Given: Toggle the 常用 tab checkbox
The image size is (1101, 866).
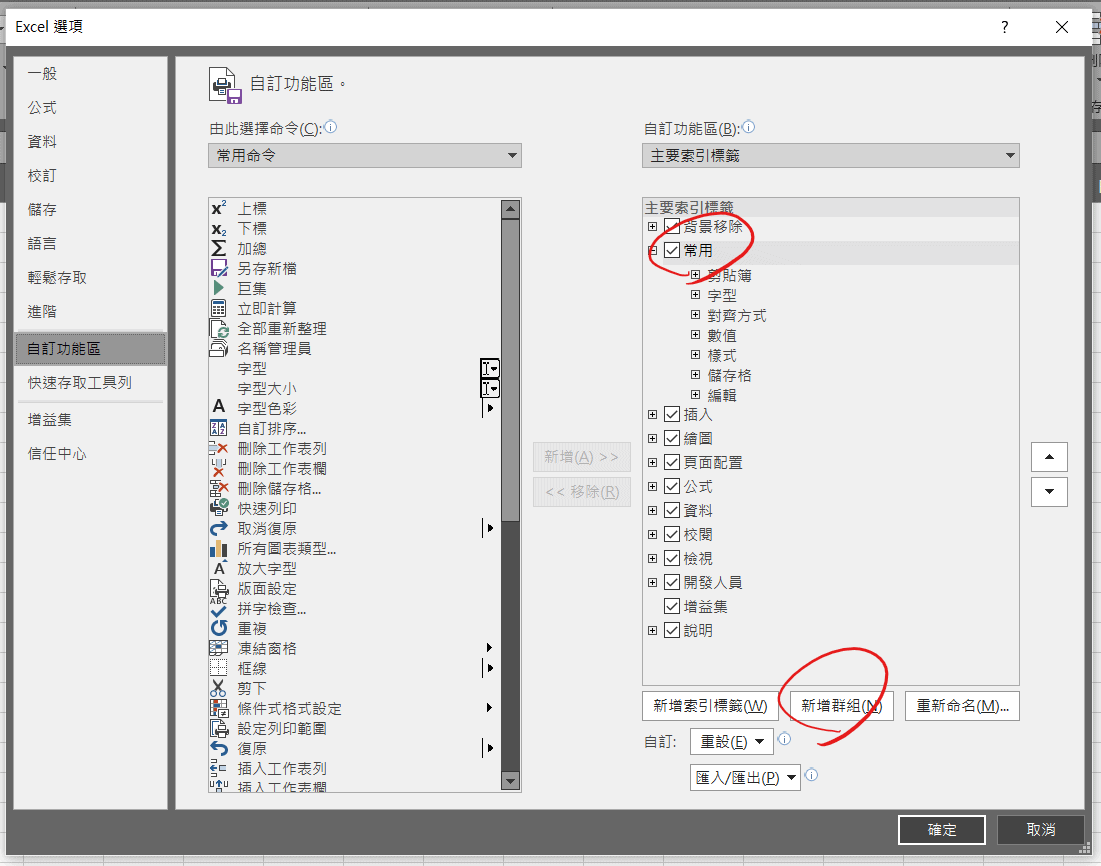Looking at the screenshot, I should tap(672, 251).
